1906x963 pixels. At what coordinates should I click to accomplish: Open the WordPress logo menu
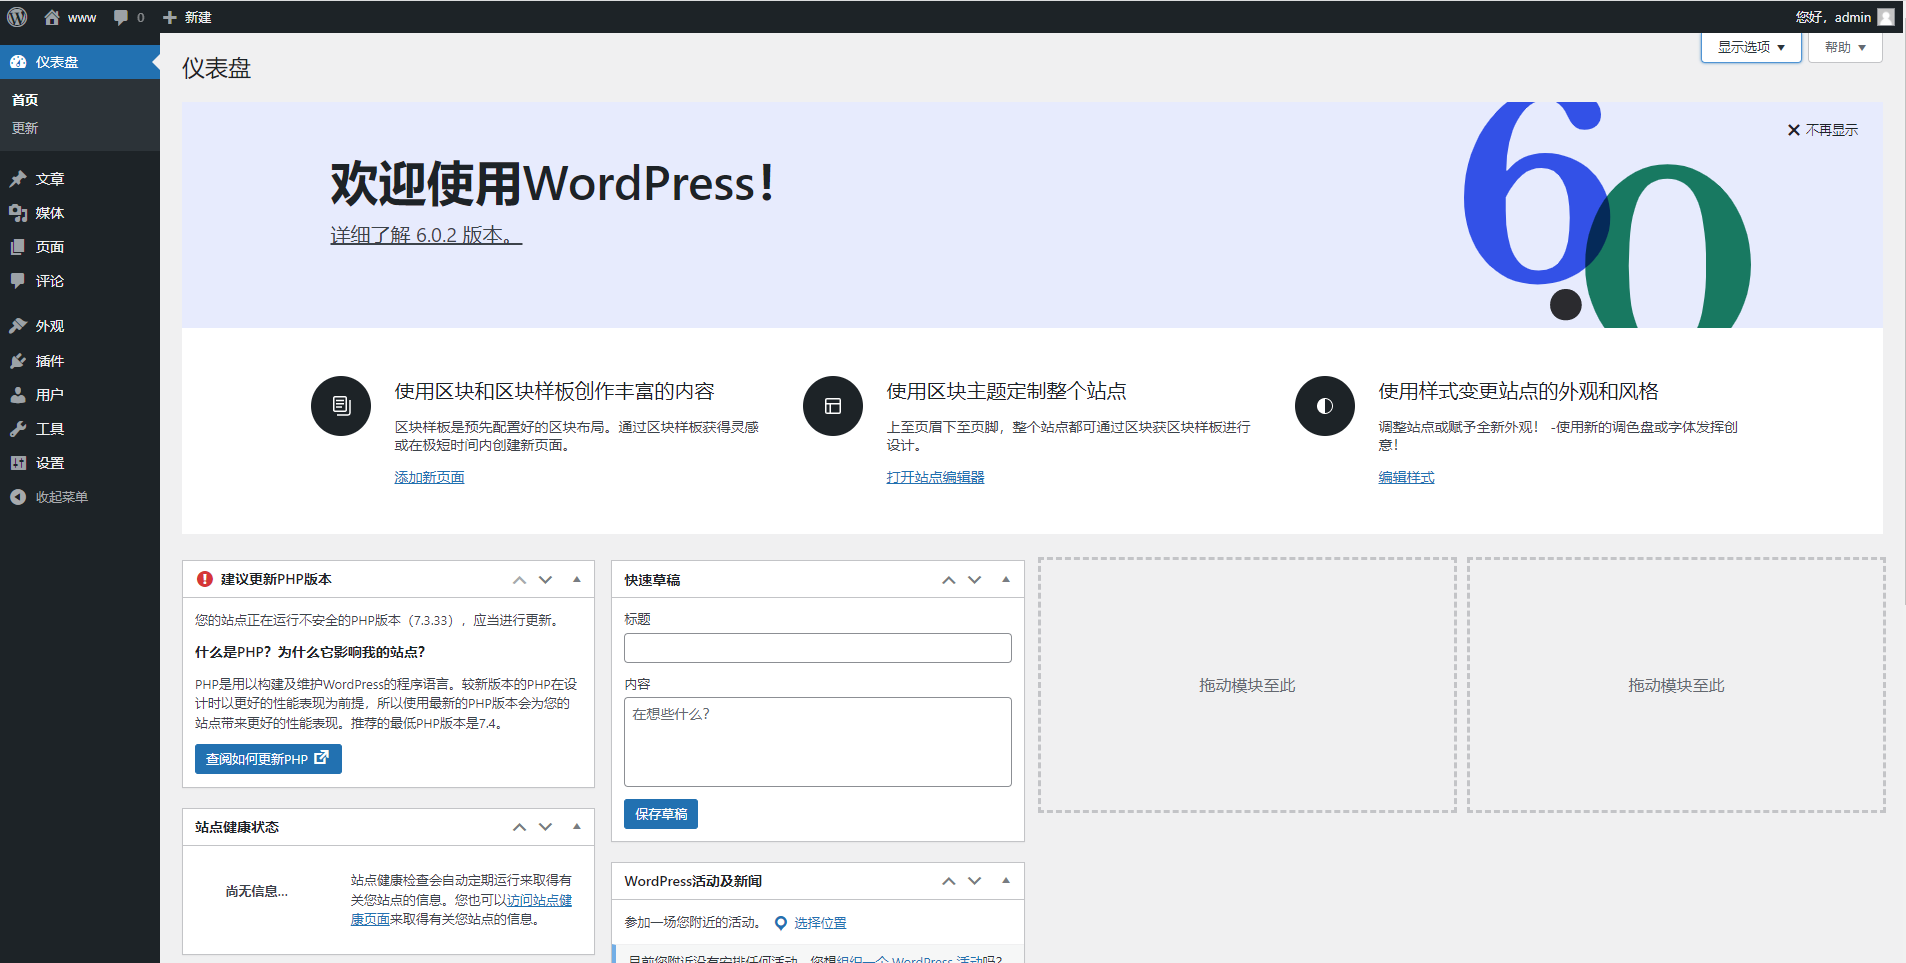coord(17,17)
